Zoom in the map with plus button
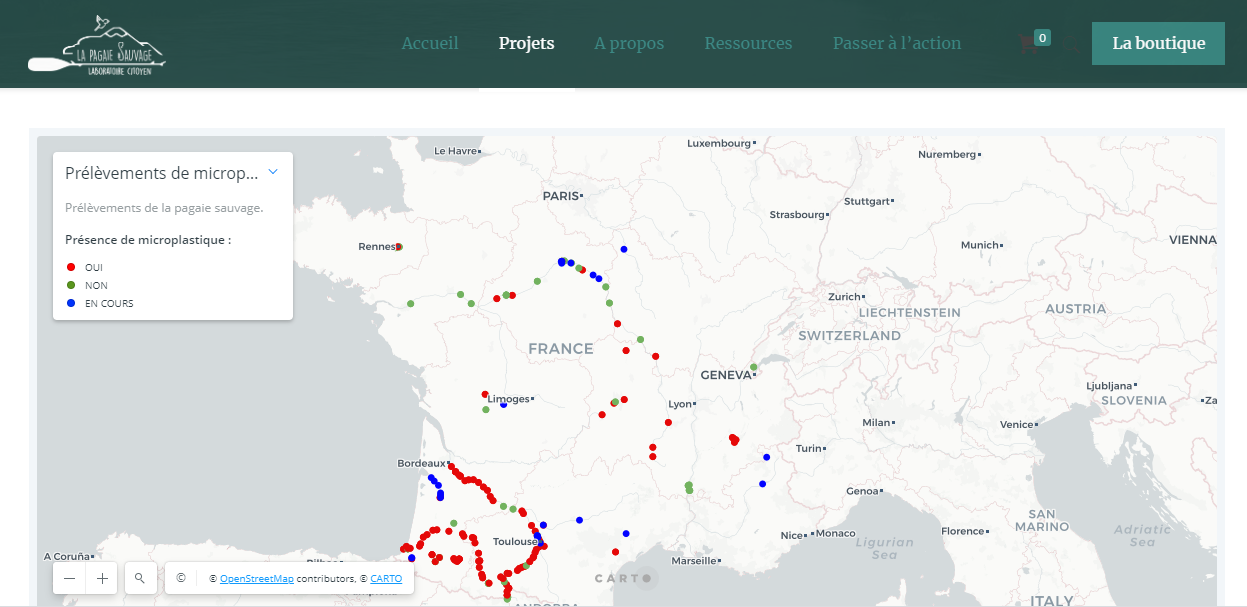 point(102,578)
